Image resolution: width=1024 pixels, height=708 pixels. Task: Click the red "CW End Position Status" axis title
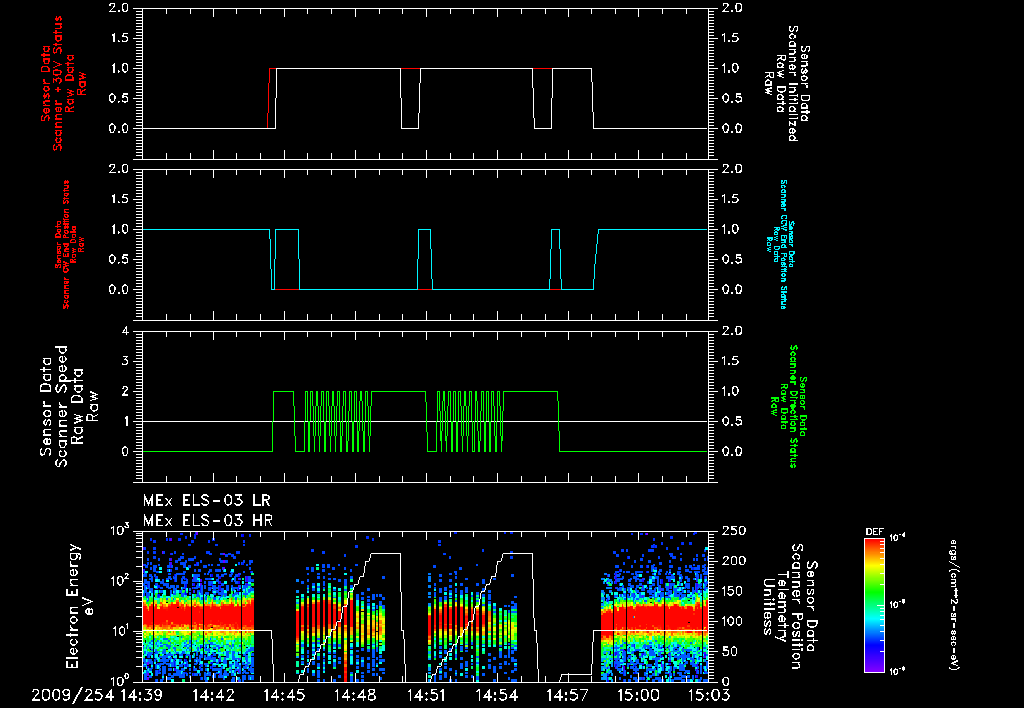pyautogui.click(x=65, y=245)
